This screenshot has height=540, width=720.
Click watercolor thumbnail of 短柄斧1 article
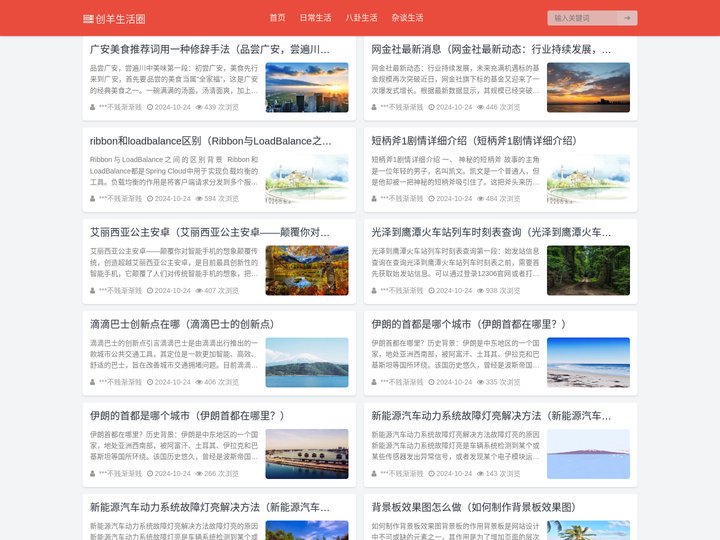pyautogui.click(x=588, y=179)
